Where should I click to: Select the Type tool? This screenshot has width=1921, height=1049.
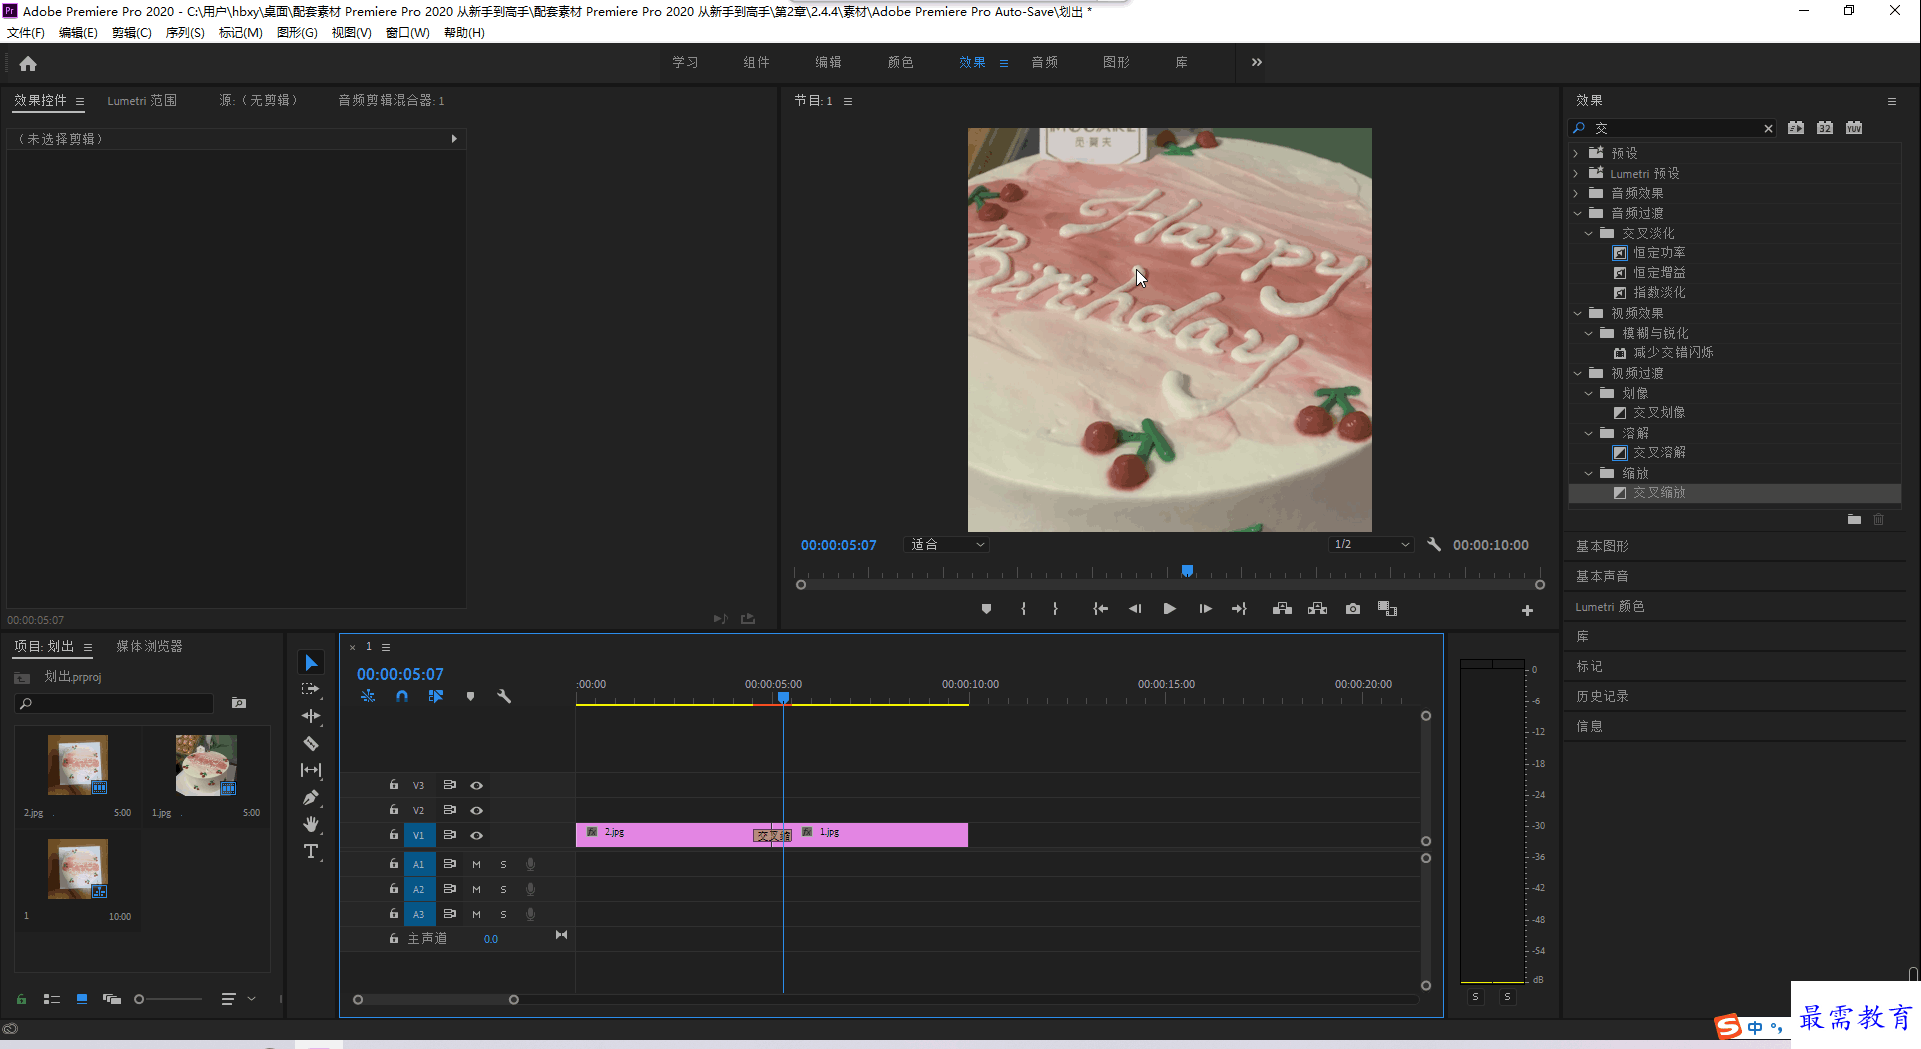click(x=311, y=851)
